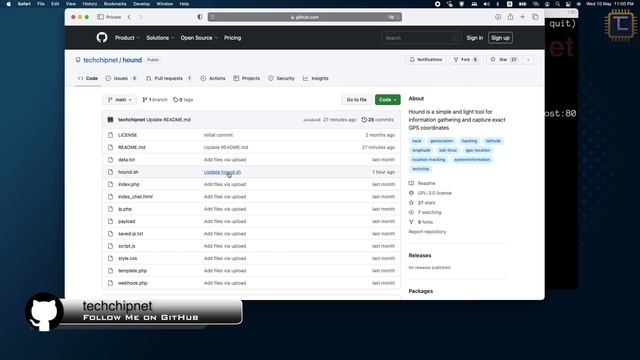The image size is (640, 360).
Task: Open the techchipnet owner link
Action: [x=100, y=60]
